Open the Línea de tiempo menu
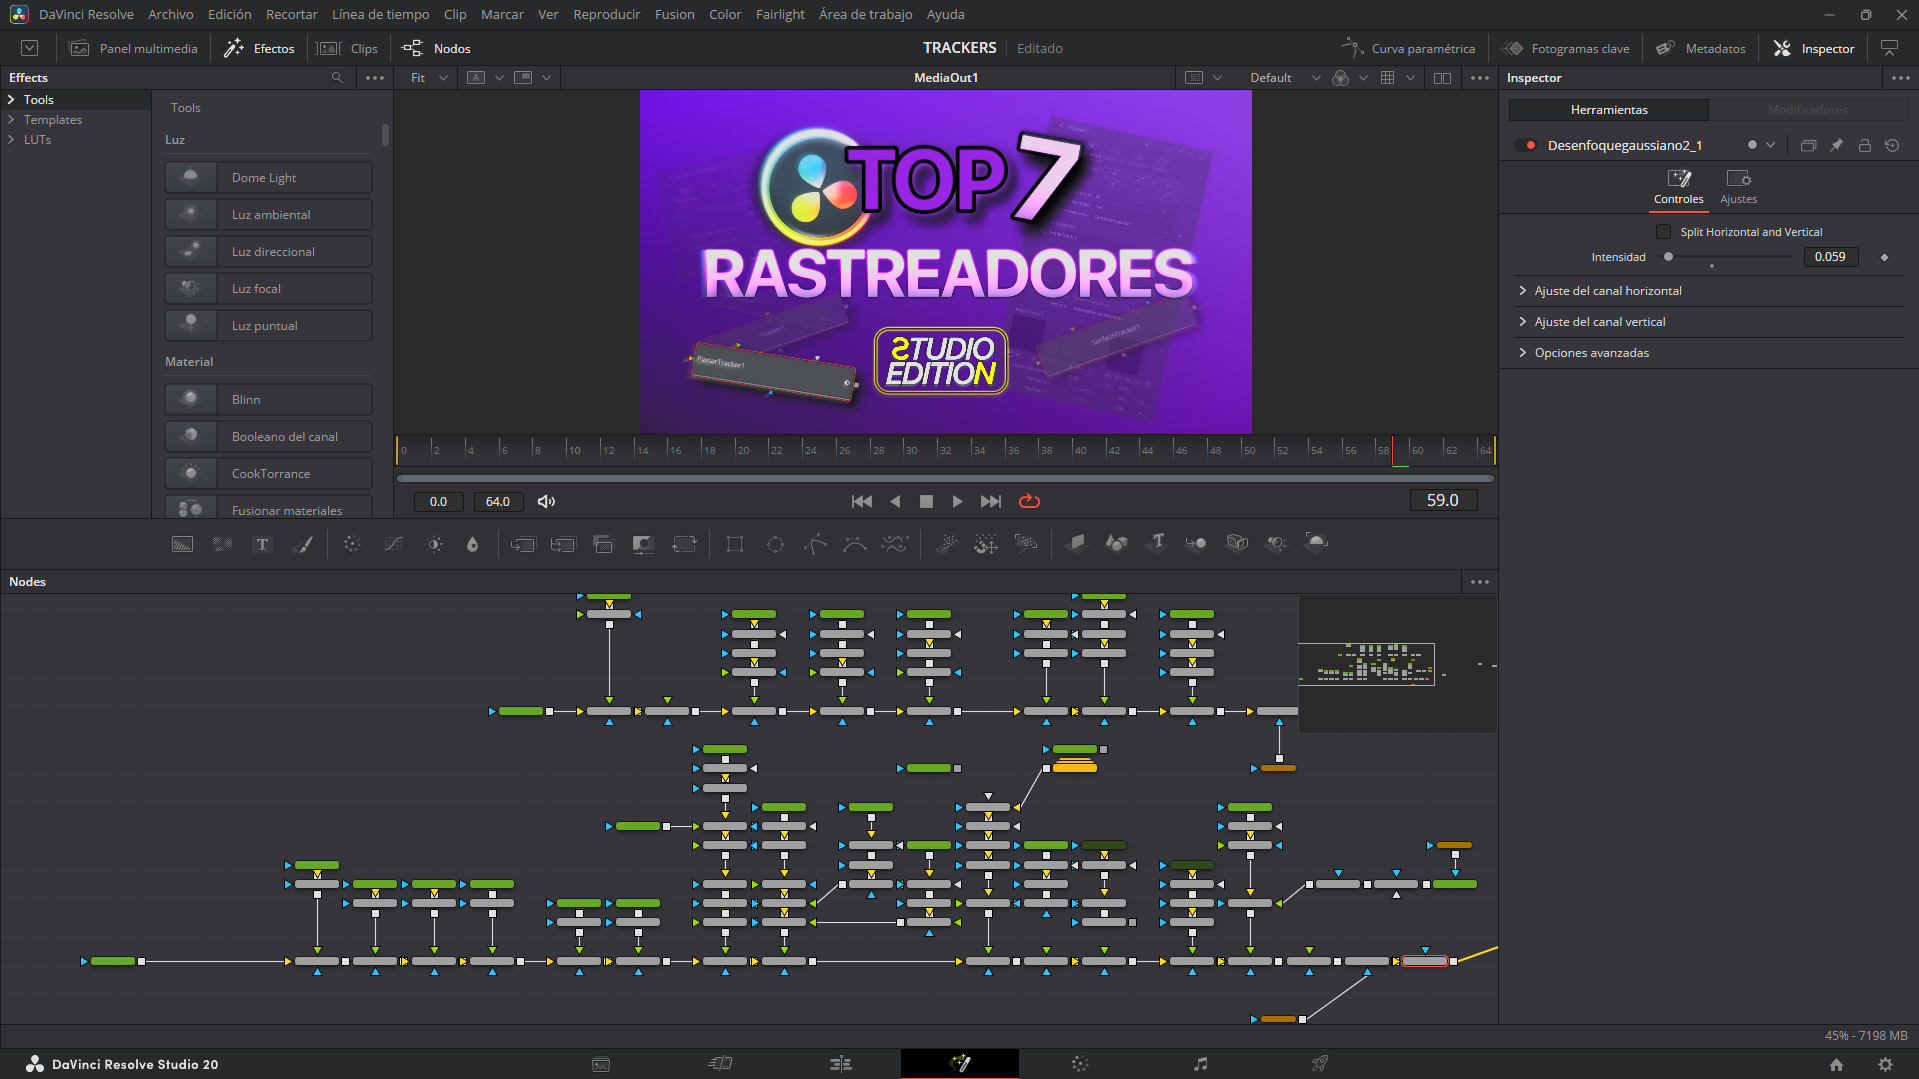The image size is (1919, 1079). (x=381, y=14)
